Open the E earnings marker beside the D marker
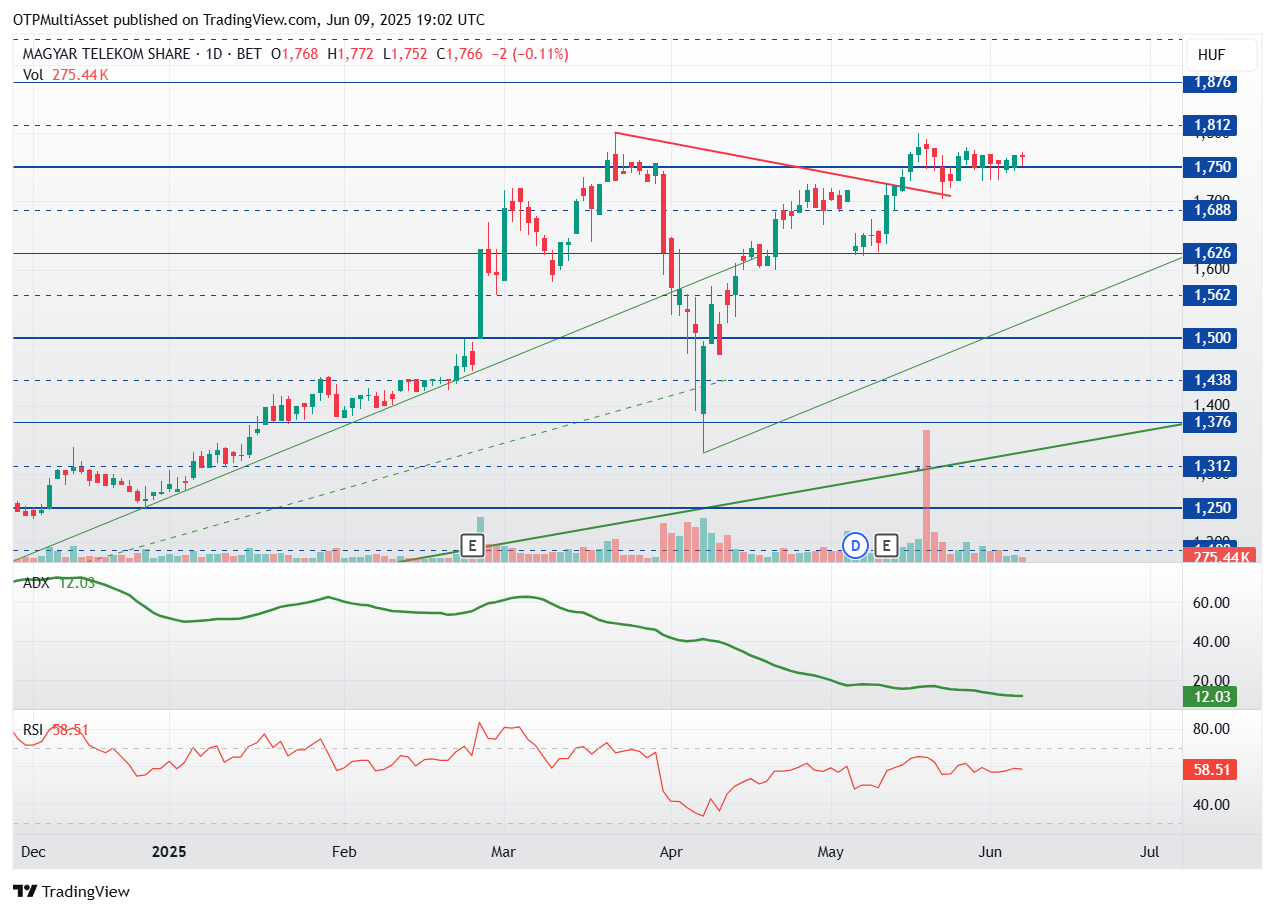1275x913 pixels. [x=885, y=545]
